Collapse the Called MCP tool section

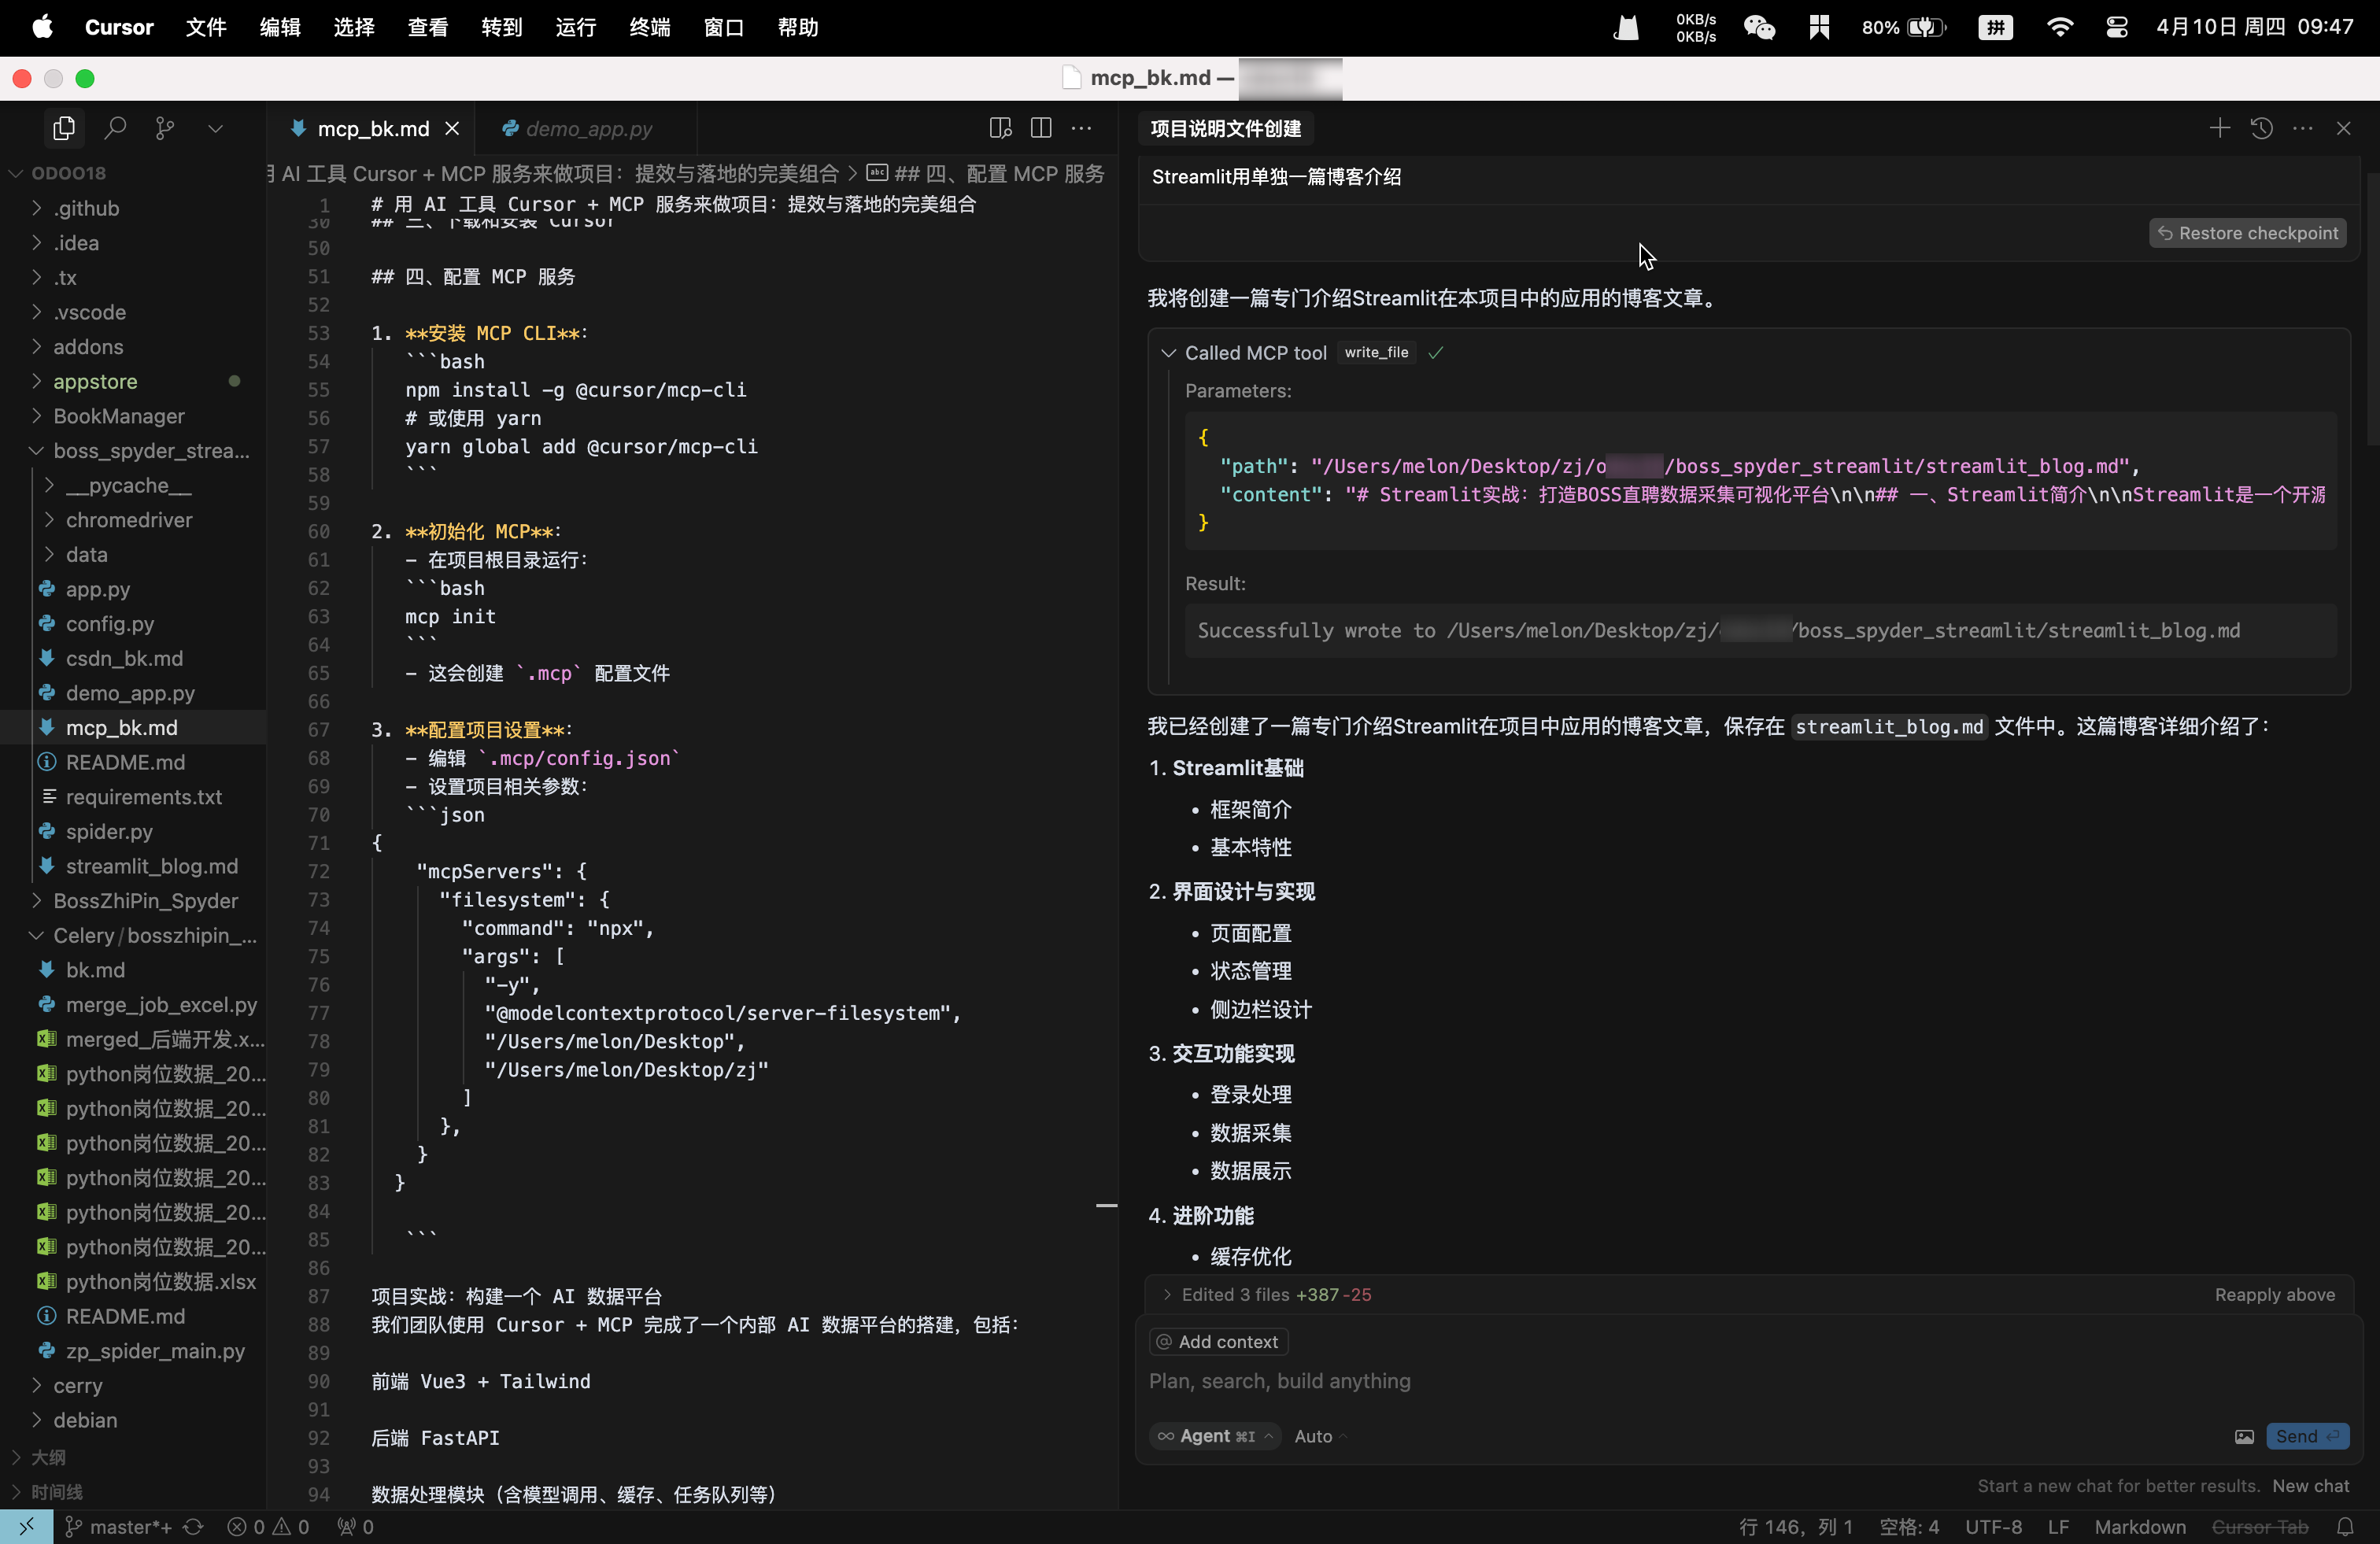point(1168,352)
